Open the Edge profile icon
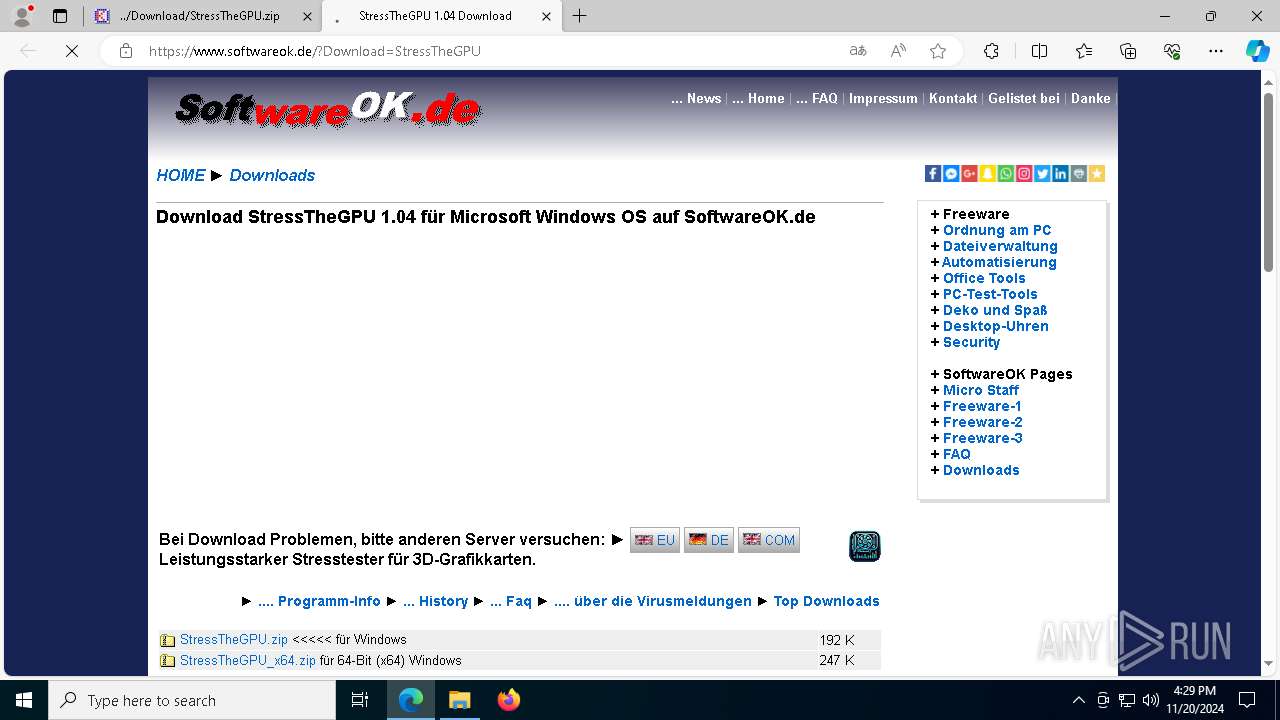This screenshot has height=720, width=1280. 22,16
